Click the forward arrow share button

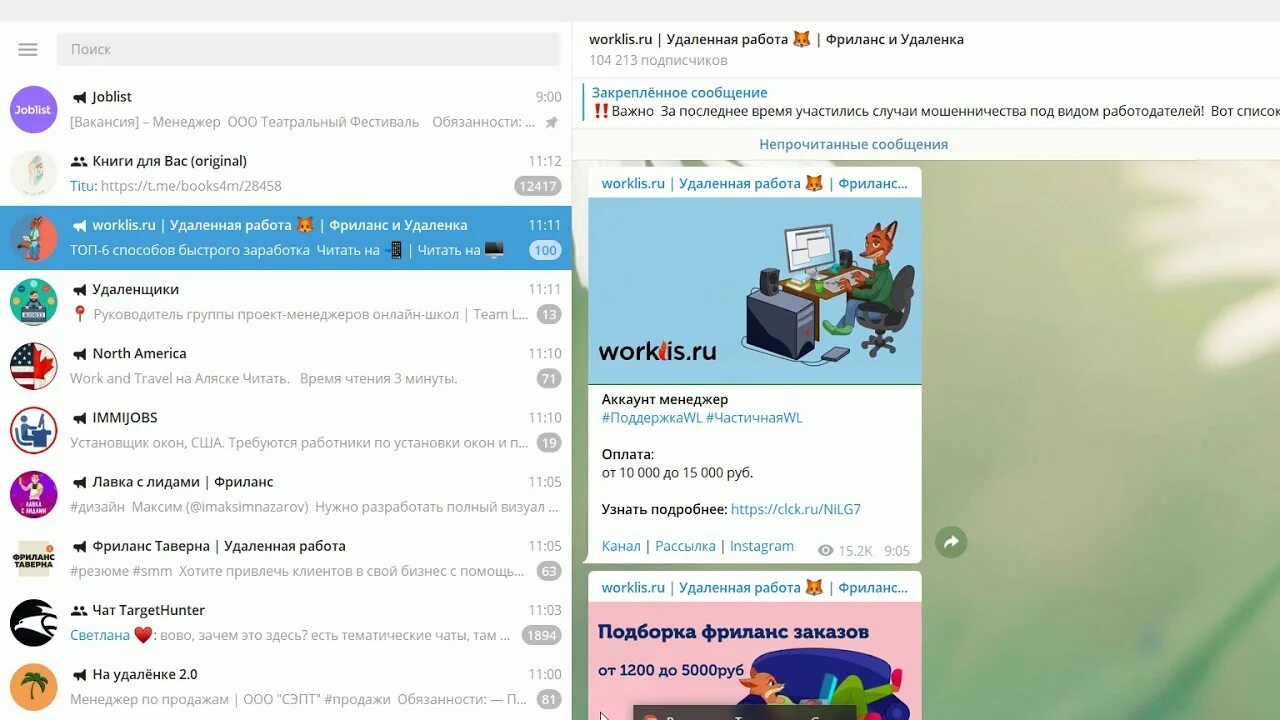(951, 542)
